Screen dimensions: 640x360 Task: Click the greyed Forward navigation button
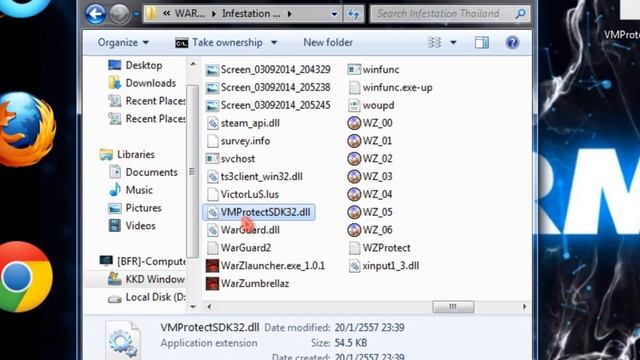119,13
